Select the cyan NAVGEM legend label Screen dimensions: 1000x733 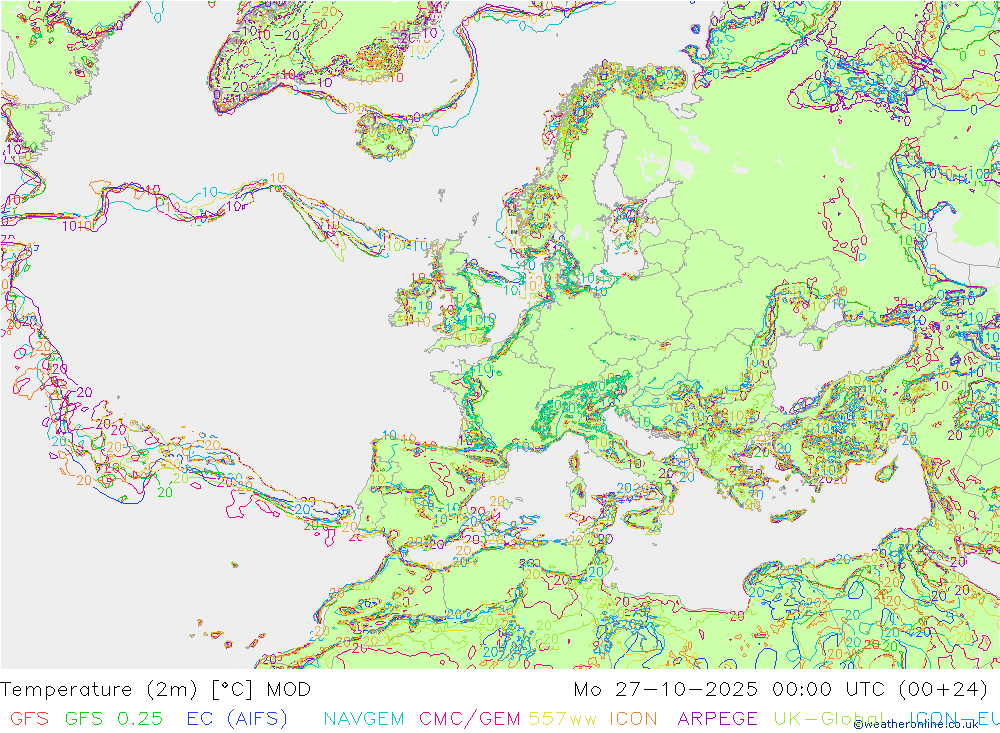click(364, 718)
